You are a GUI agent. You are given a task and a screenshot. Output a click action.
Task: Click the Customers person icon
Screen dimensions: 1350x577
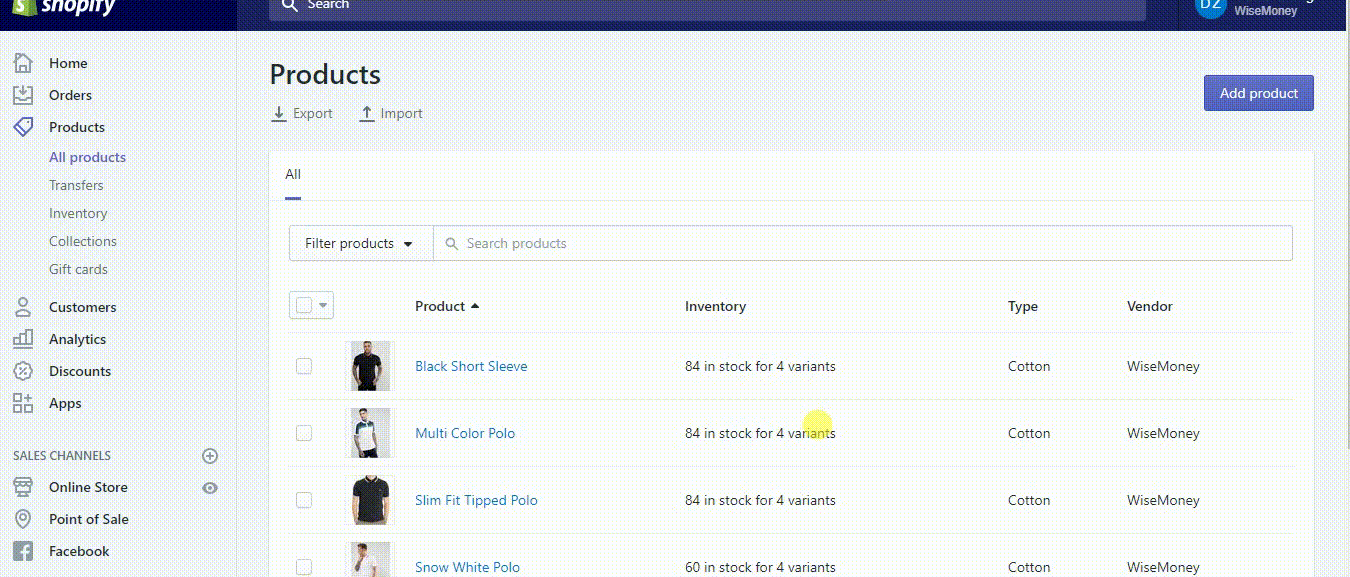point(23,307)
